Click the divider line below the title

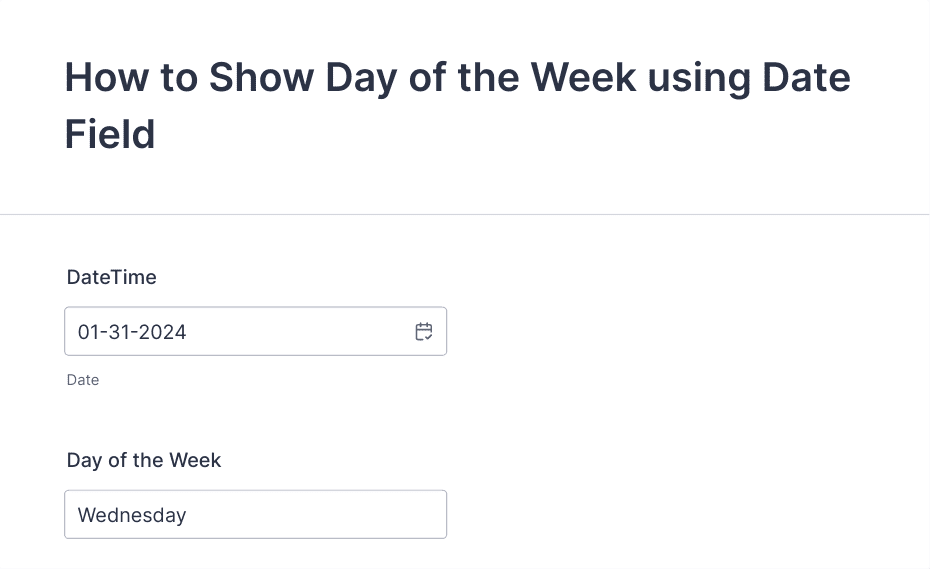point(464,214)
